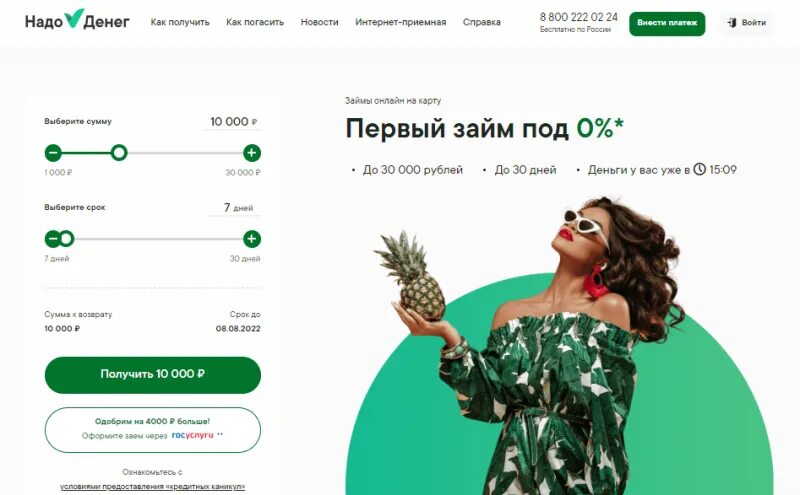Open the Интернет-приемная page

401,22
